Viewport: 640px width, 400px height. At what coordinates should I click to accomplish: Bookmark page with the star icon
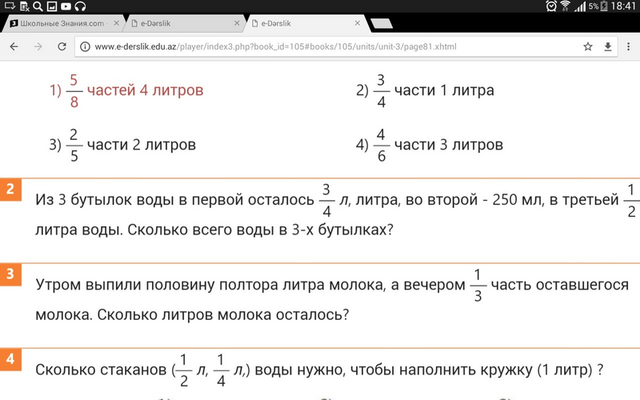click(x=588, y=47)
